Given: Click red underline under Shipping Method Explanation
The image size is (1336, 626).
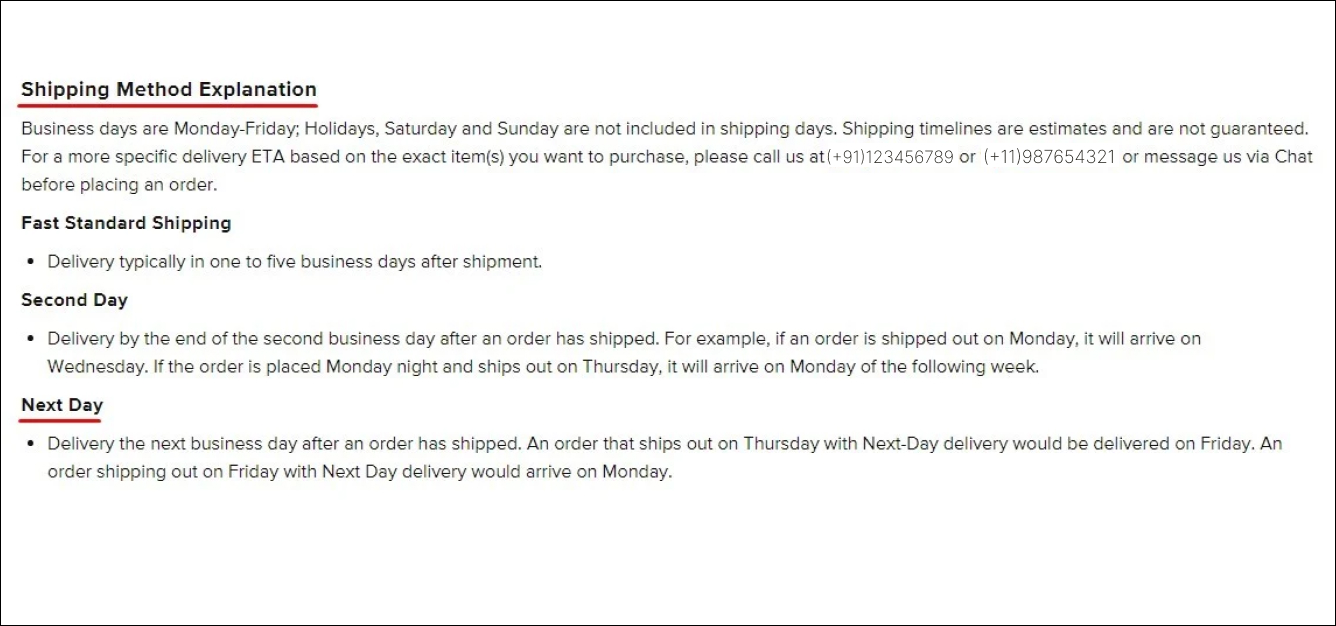Looking at the screenshot, I should (169, 104).
